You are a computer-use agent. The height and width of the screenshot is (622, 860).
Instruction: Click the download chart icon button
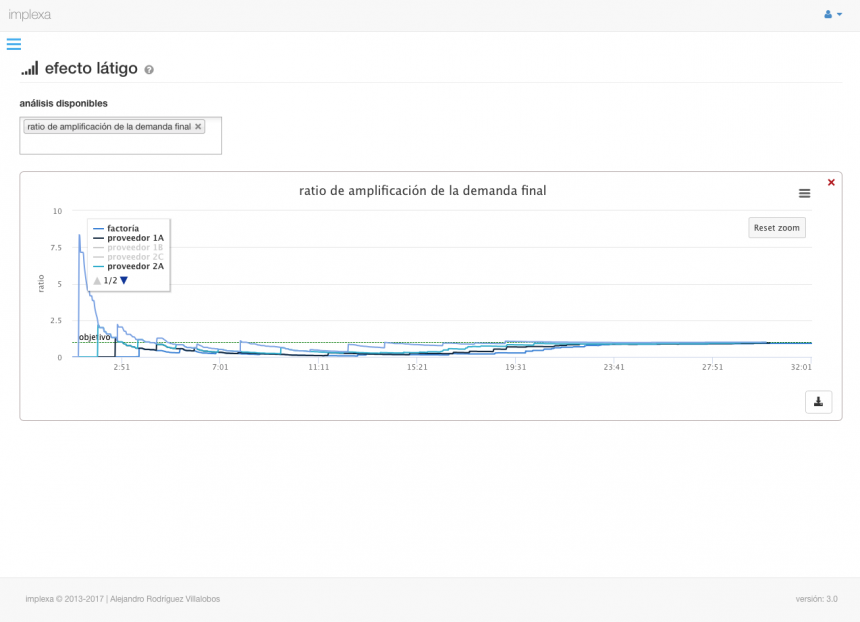(818, 402)
